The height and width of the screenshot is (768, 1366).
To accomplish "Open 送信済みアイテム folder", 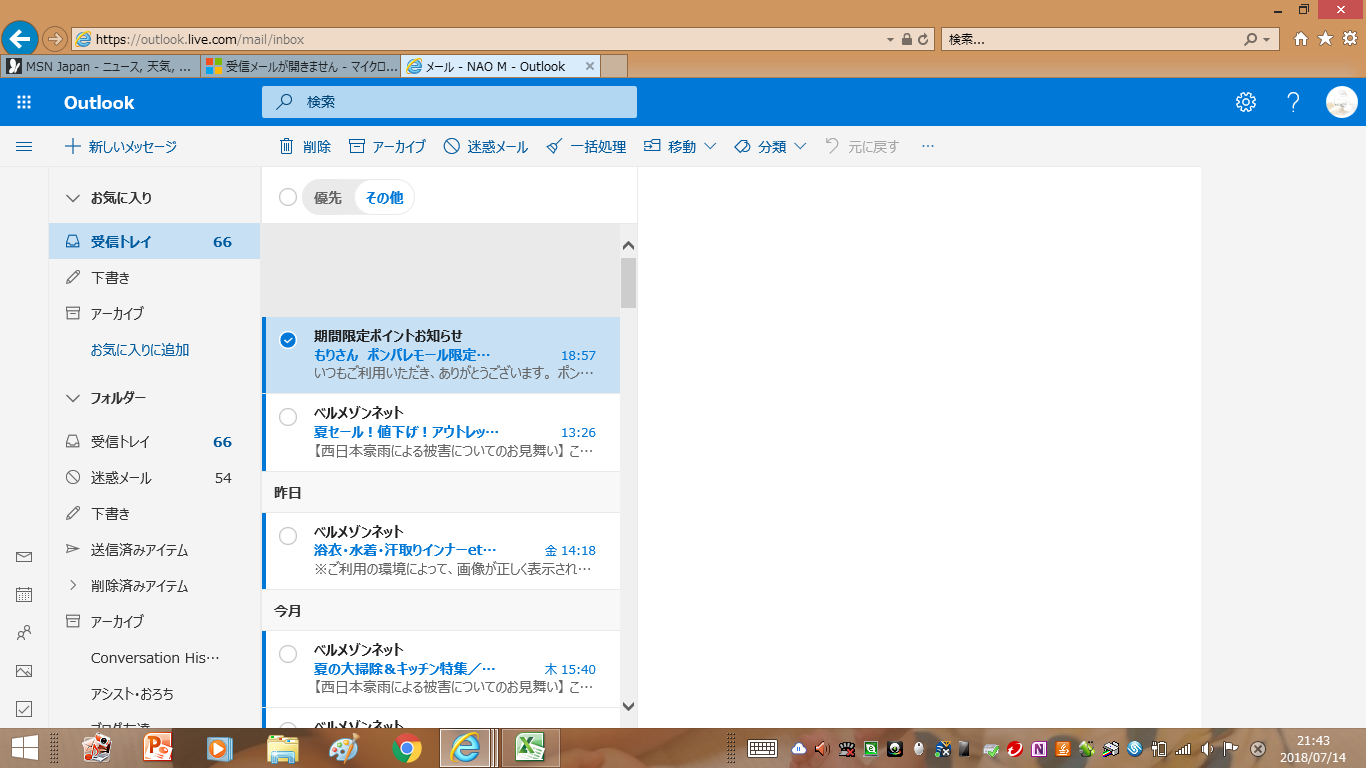I will pos(154,550).
